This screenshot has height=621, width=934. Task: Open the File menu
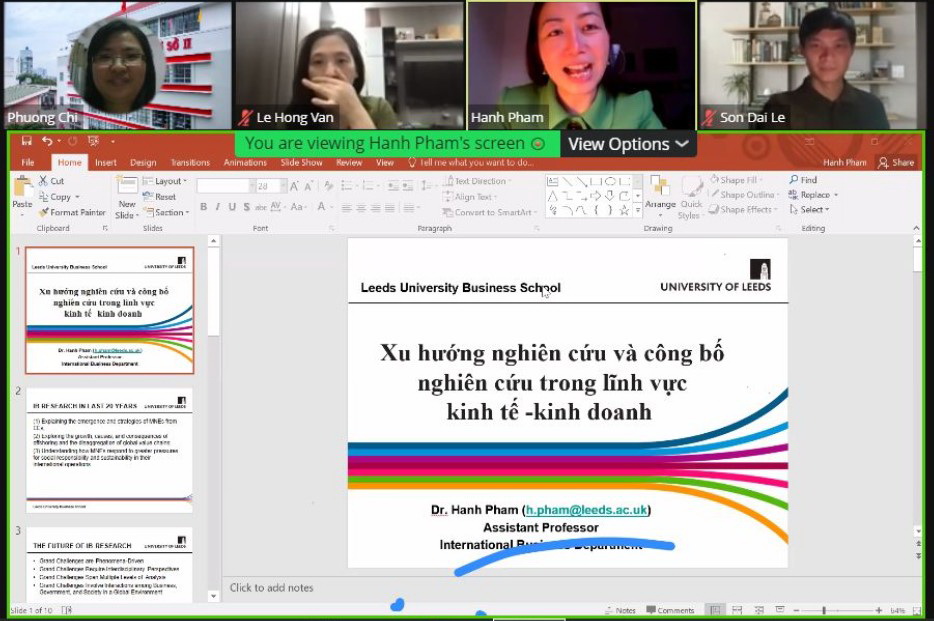click(x=28, y=162)
